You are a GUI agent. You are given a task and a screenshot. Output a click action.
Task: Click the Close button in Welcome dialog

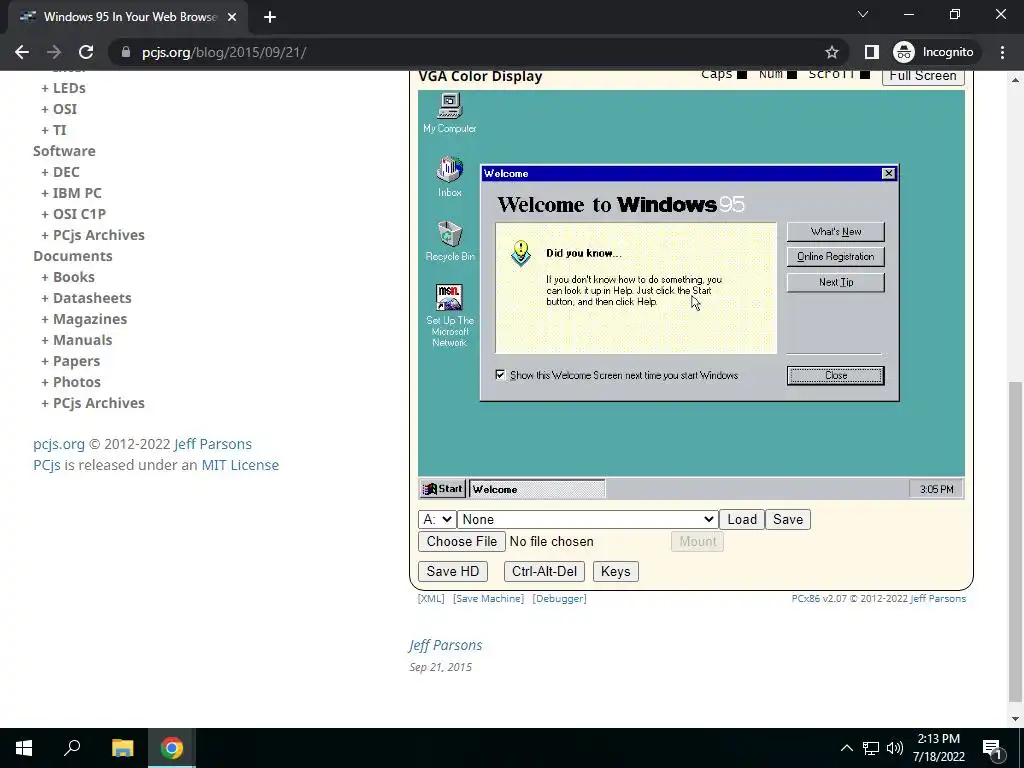(x=835, y=376)
